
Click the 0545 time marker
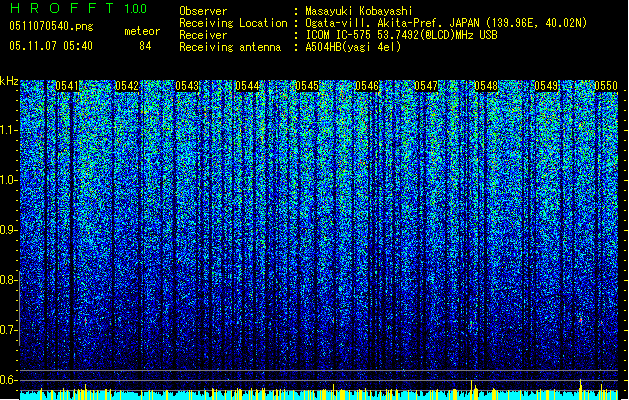tap(307, 86)
